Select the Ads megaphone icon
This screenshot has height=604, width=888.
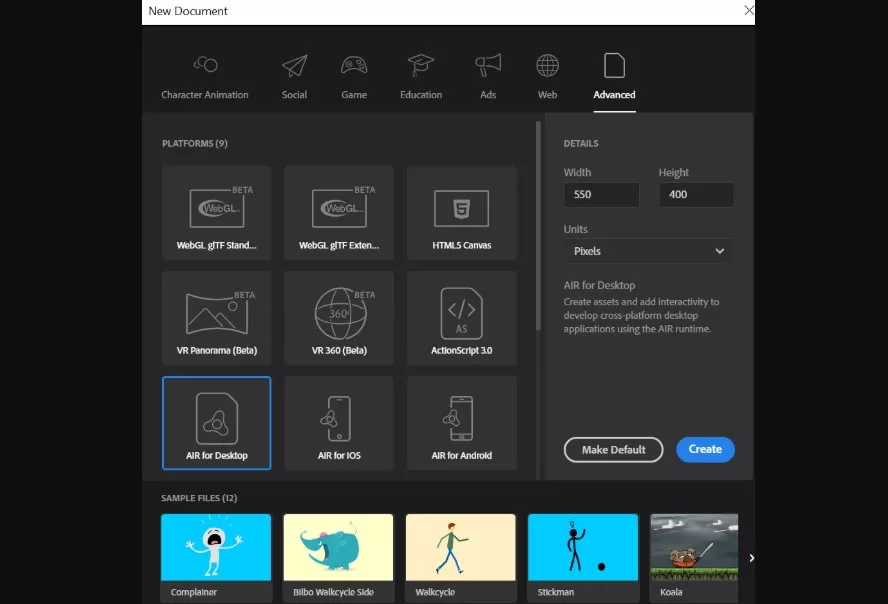pyautogui.click(x=488, y=65)
